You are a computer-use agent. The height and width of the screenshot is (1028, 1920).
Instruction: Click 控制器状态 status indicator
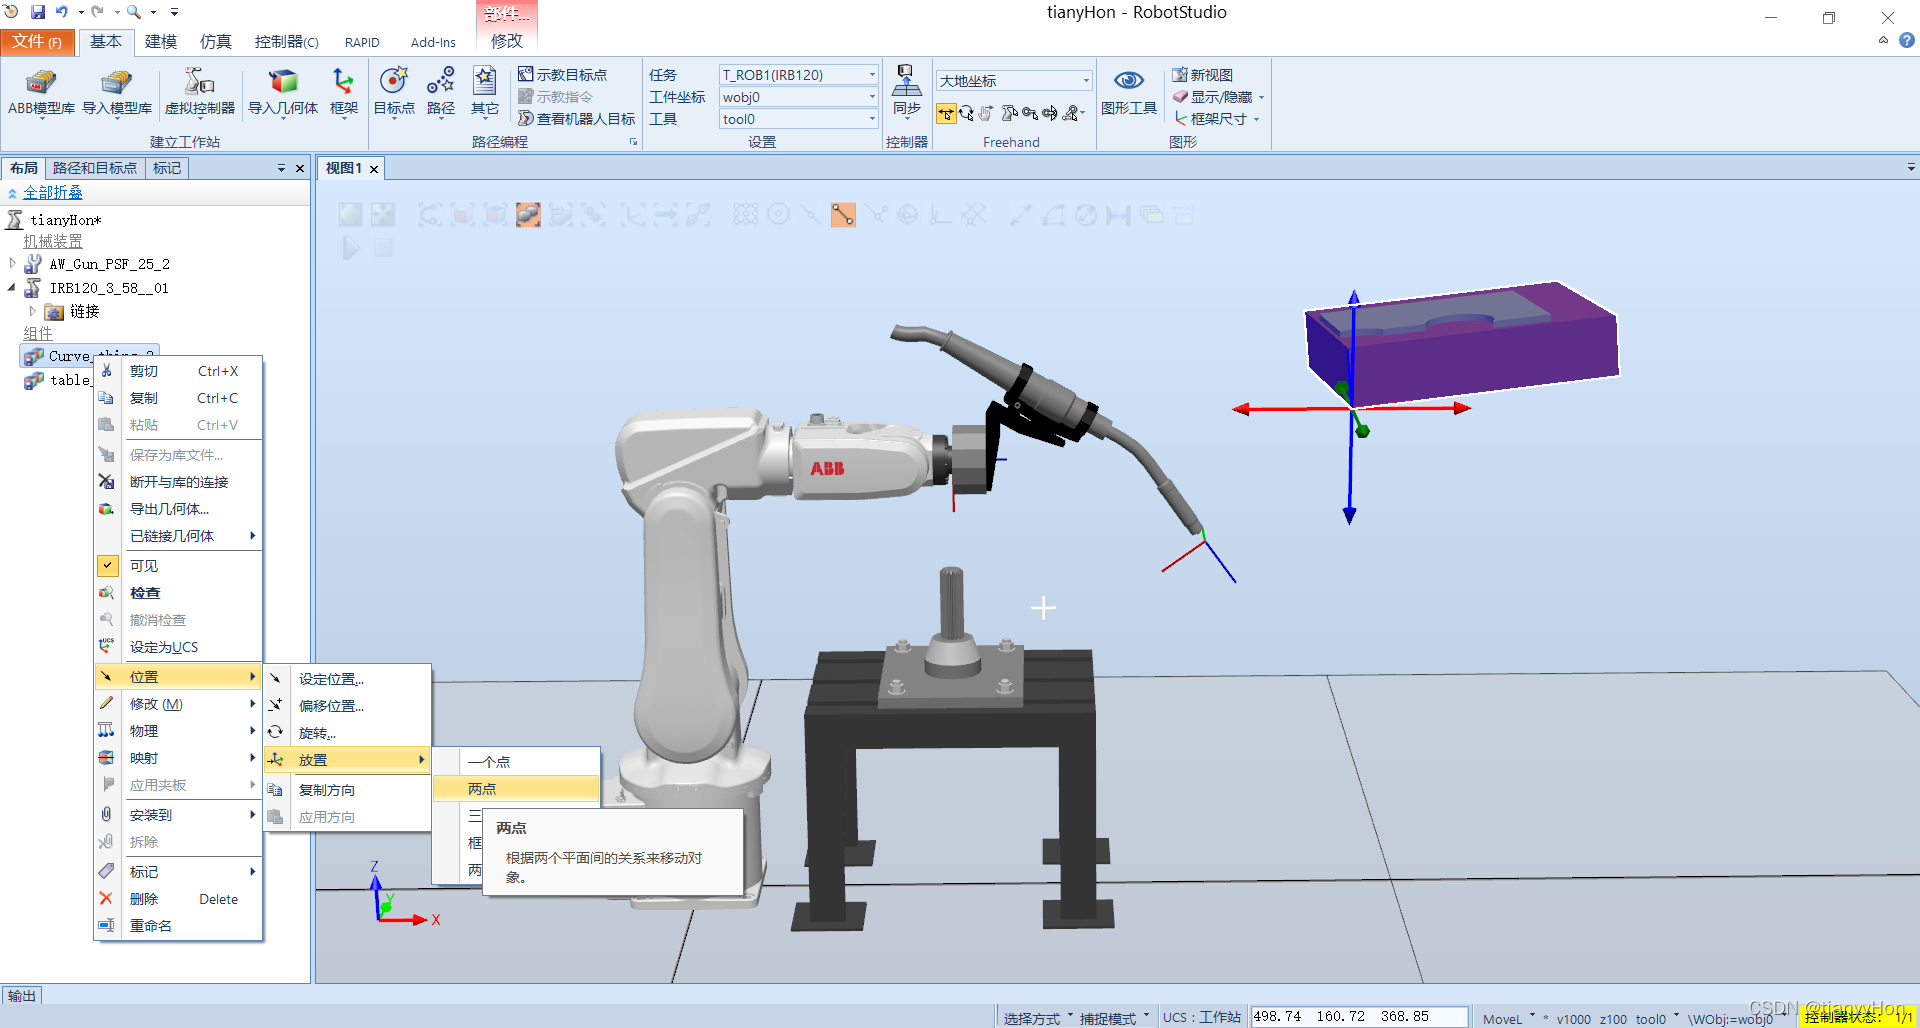point(1858,1017)
